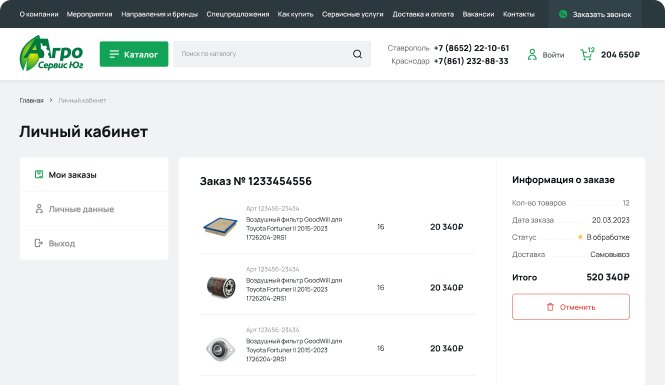The height and width of the screenshot is (385, 665).
Task: Select Личные данные sidebar tab
Action: coord(94,209)
